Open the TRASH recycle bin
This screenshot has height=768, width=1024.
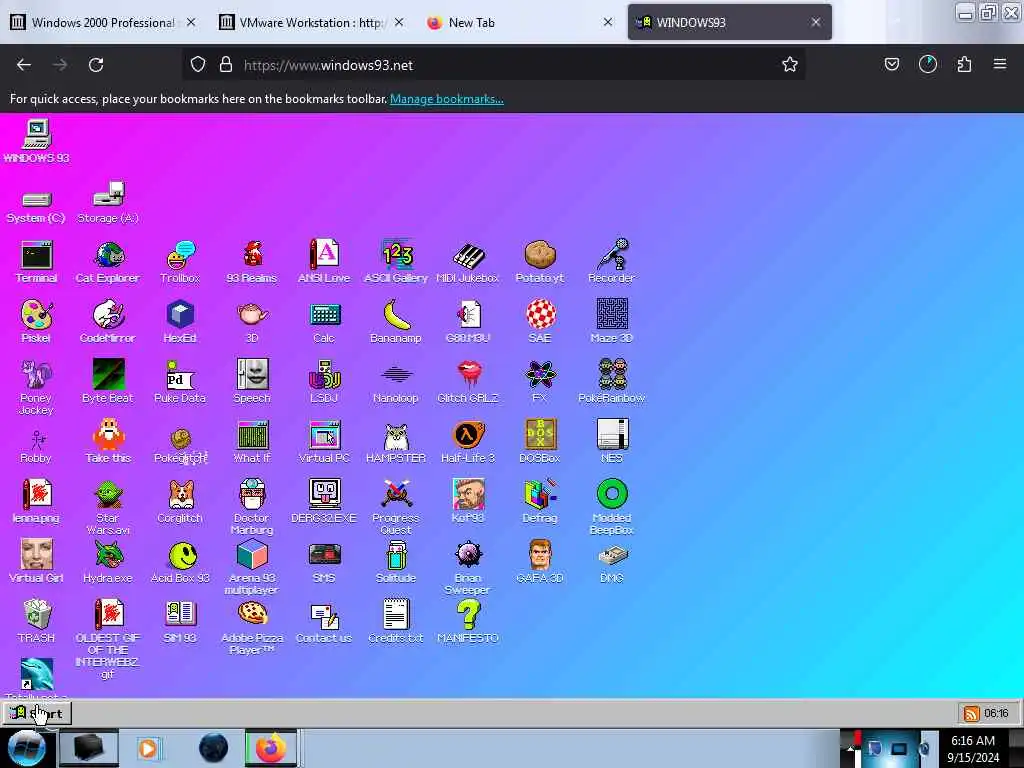point(37,622)
